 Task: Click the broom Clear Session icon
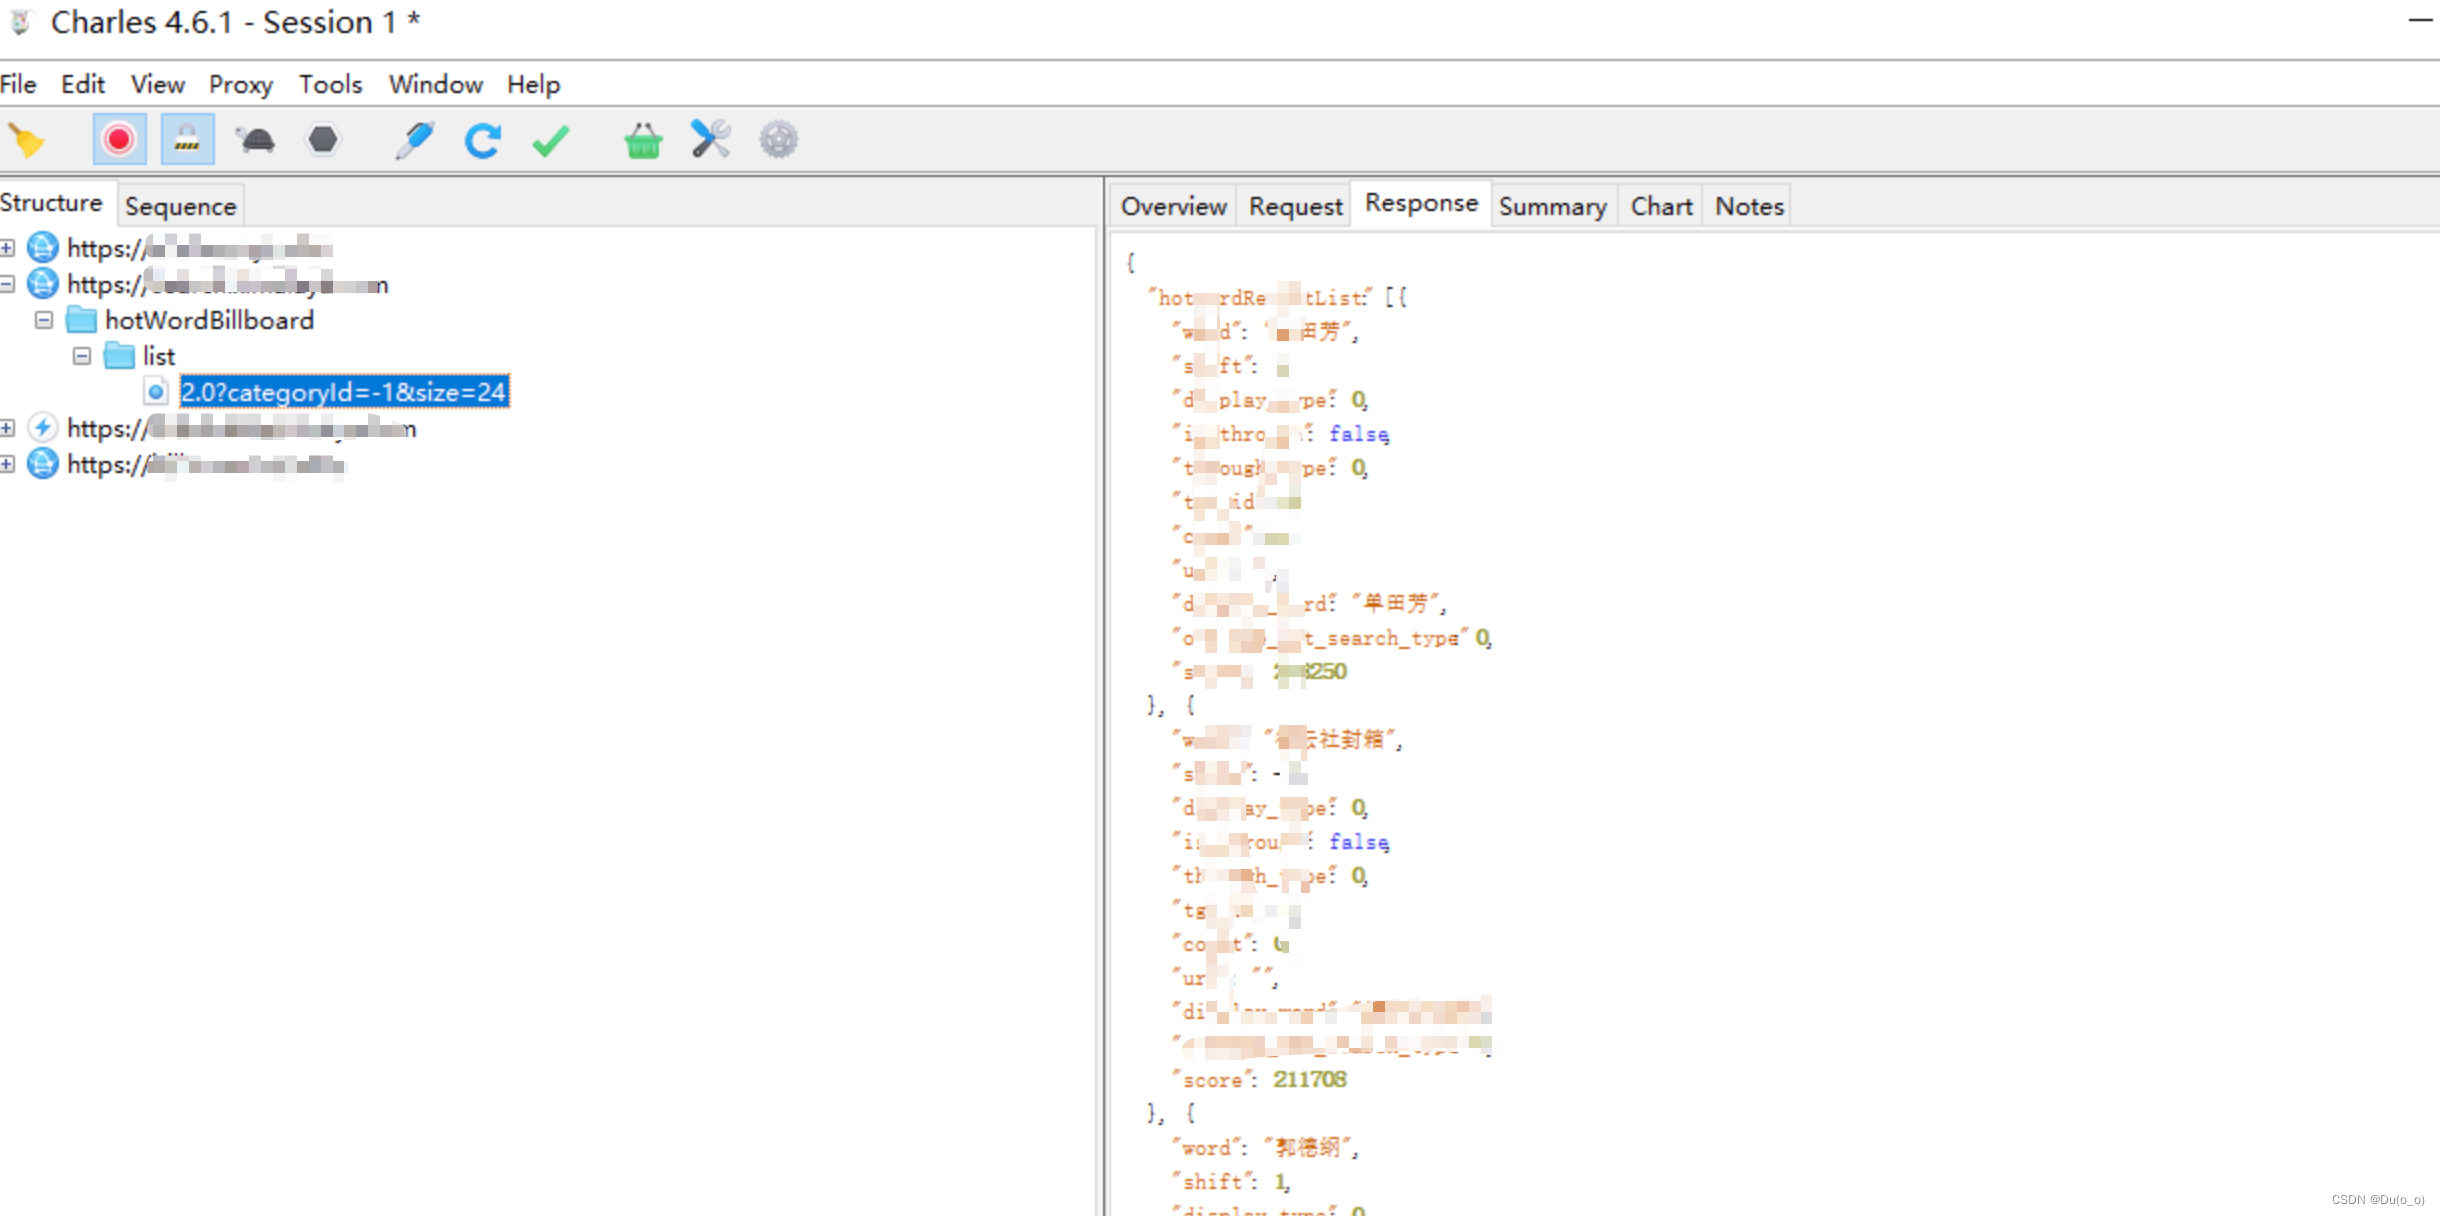point(27,141)
